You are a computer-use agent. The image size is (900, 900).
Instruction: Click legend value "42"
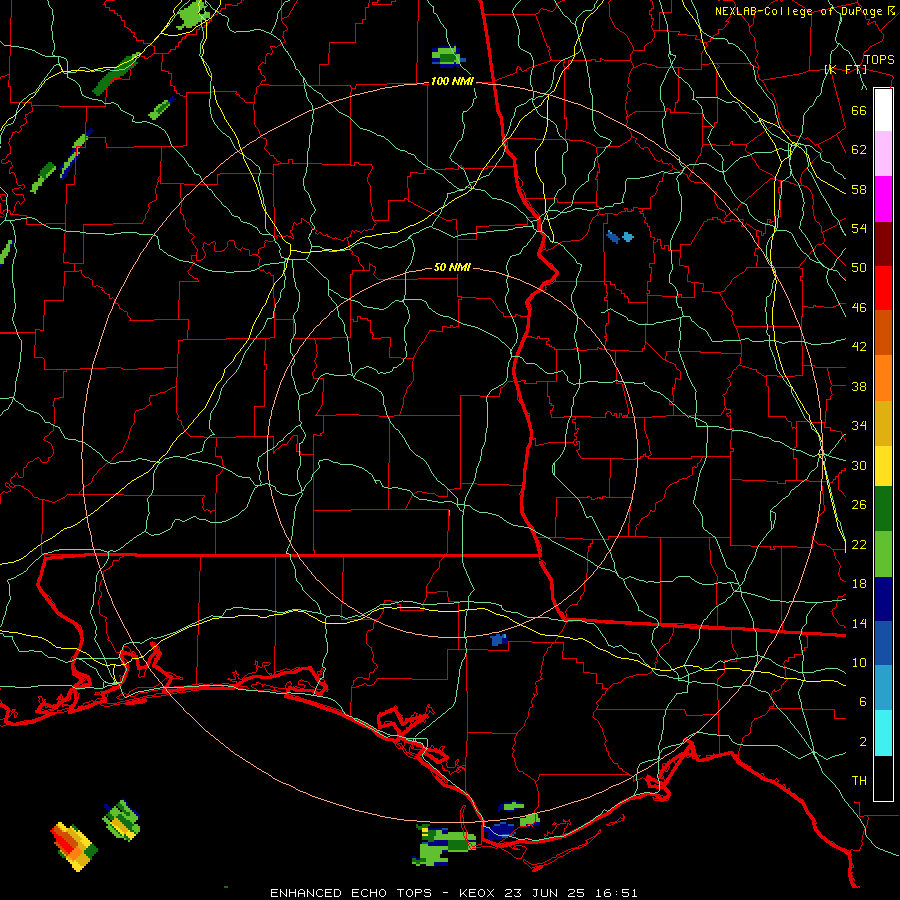(859, 347)
